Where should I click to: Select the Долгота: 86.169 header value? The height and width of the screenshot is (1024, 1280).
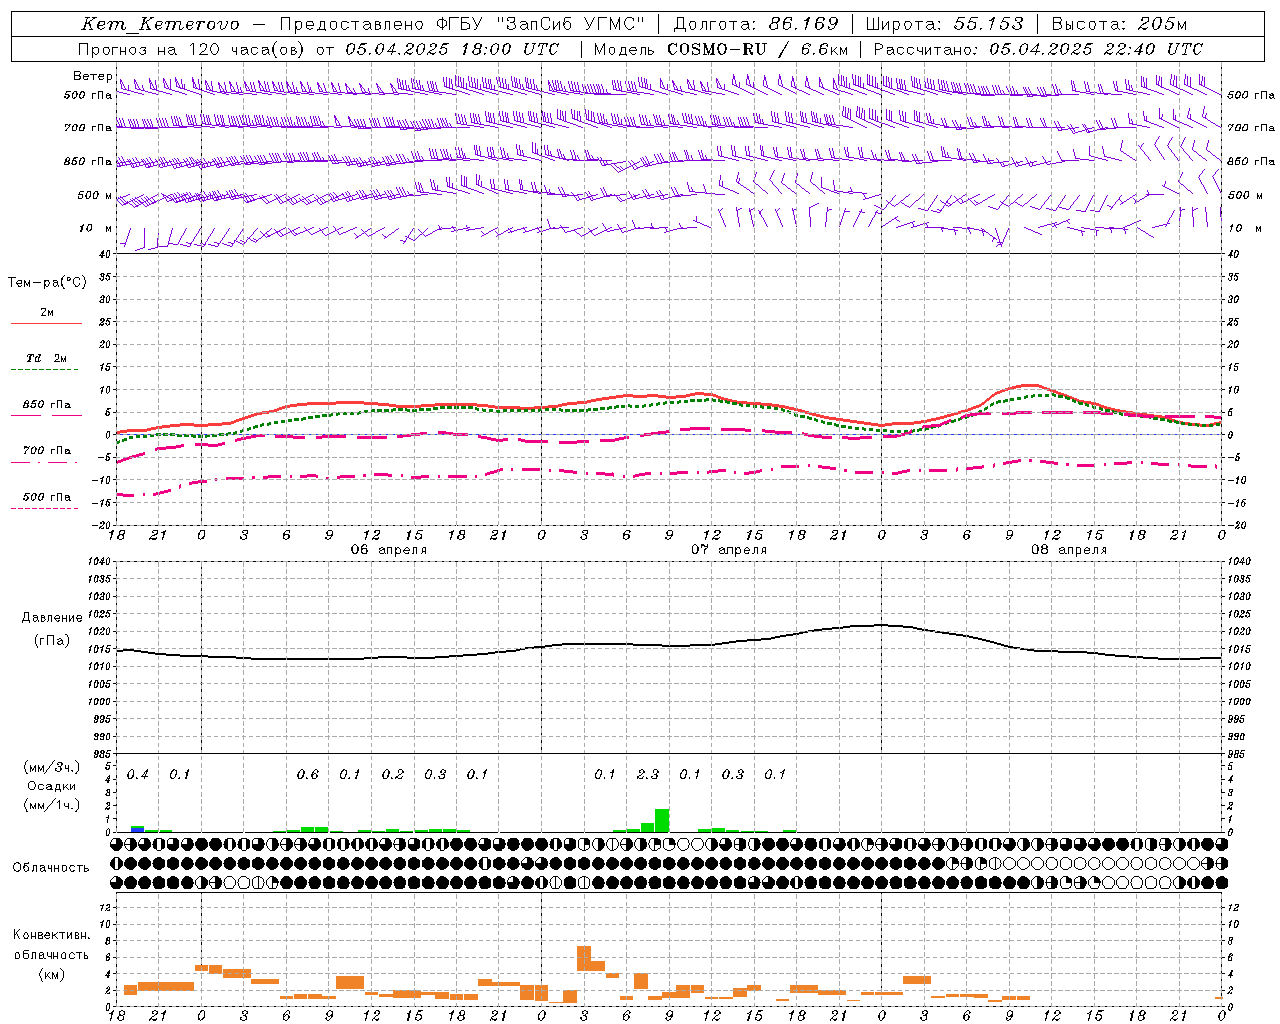tap(756, 24)
